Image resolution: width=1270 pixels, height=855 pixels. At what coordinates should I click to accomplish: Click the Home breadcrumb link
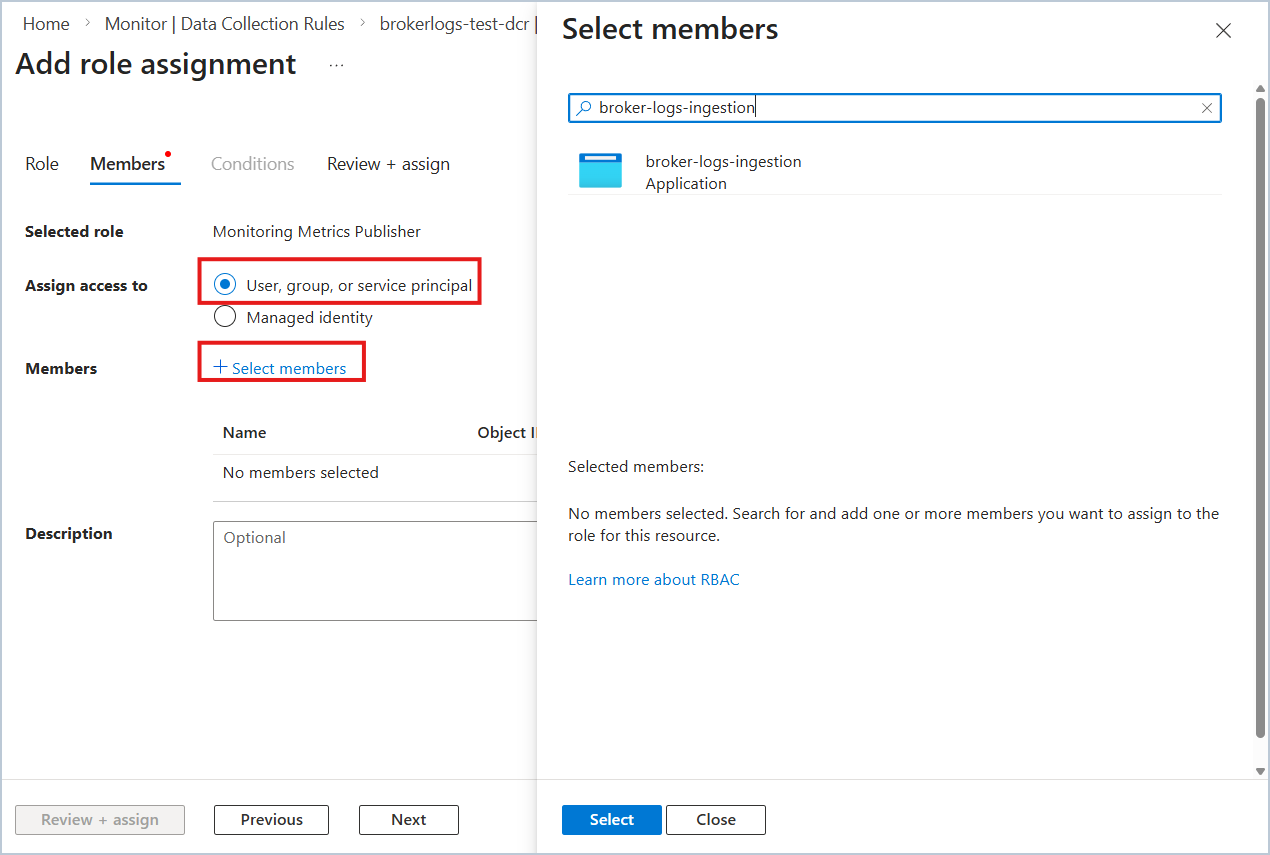46,24
